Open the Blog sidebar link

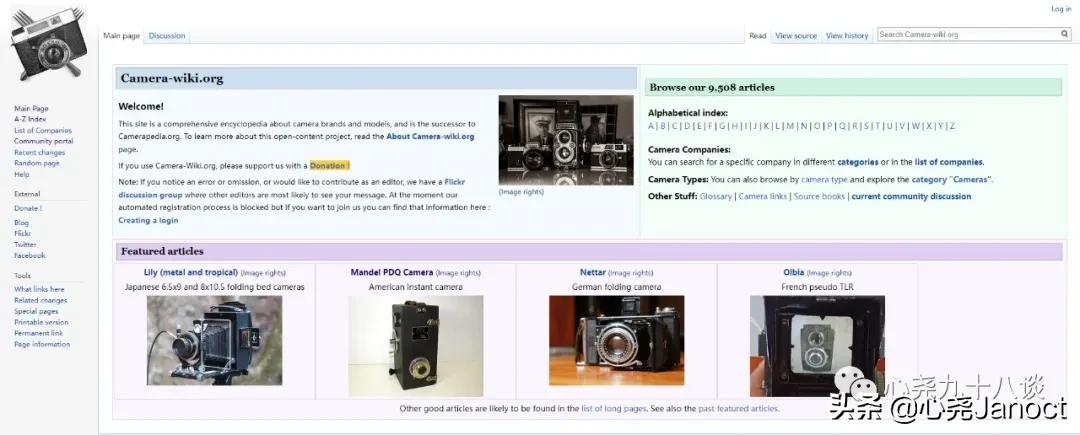pyautogui.click(x=21, y=222)
